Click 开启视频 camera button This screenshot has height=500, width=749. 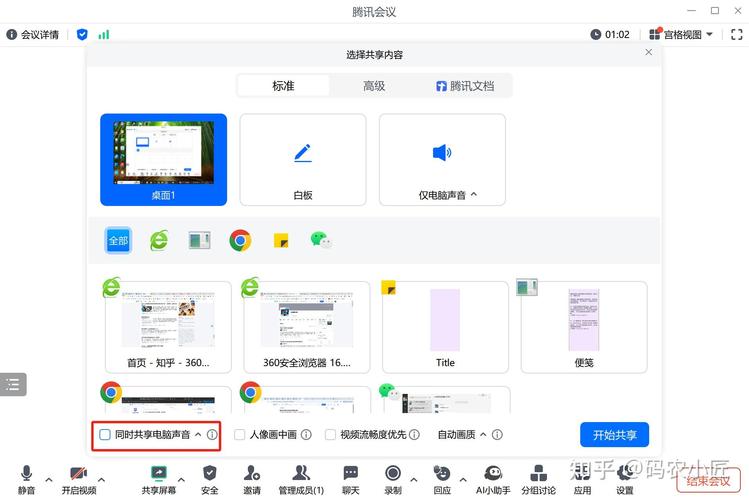pos(79,479)
